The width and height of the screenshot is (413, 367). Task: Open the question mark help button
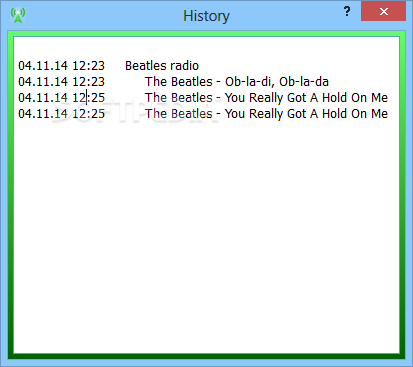click(x=347, y=12)
